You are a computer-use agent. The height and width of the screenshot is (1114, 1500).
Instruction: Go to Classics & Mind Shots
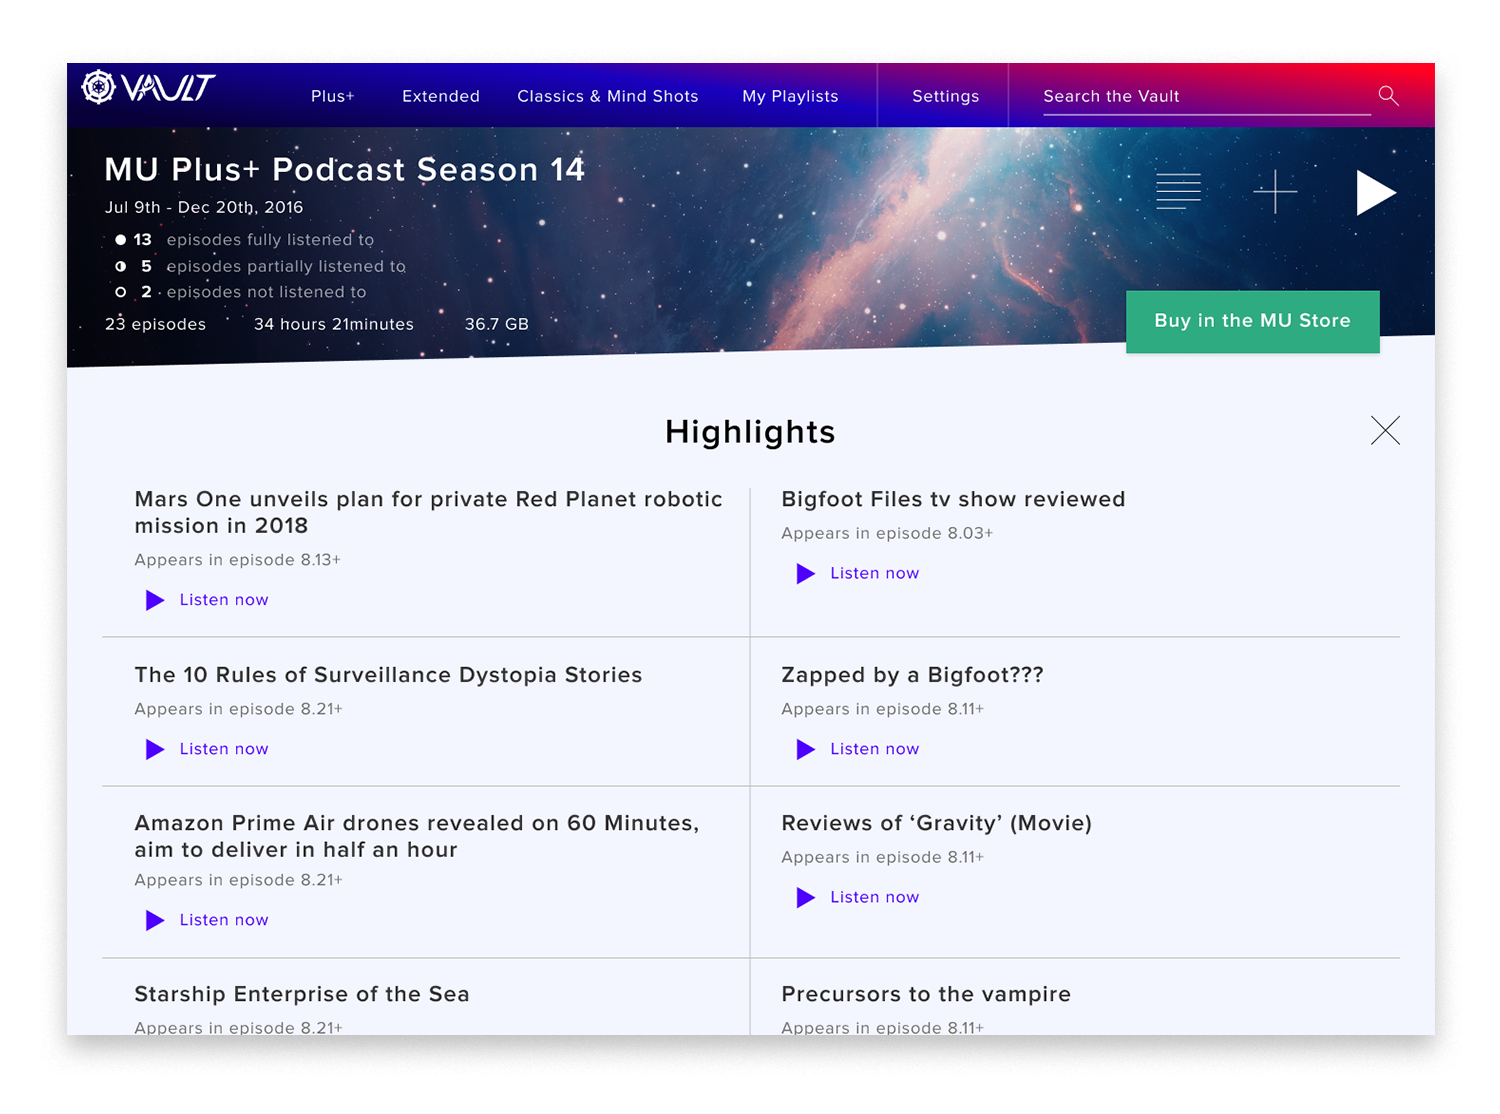click(x=608, y=96)
